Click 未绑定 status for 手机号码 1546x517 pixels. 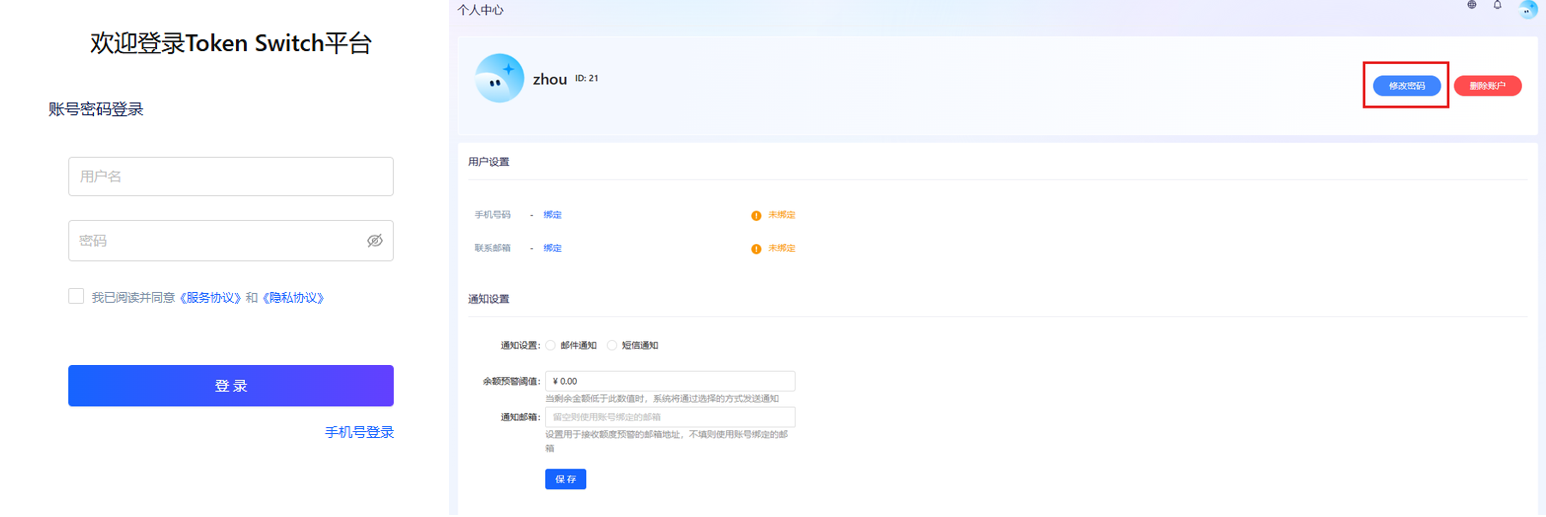pos(782,215)
